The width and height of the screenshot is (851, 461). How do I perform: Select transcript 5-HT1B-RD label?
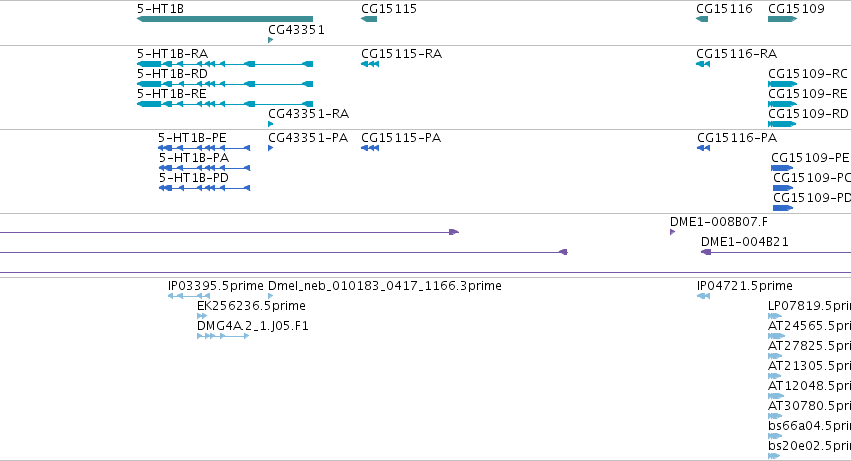[x=172, y=74]
